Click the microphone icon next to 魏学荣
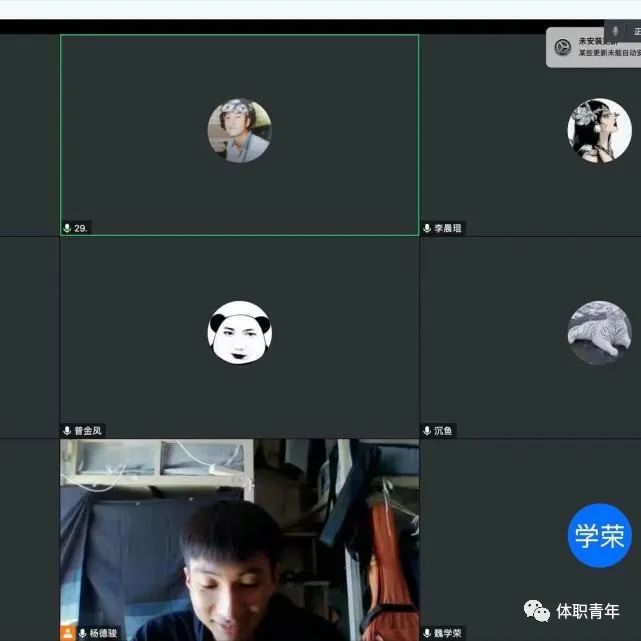The width and height of the screenshot is (641, 641). 427,633
